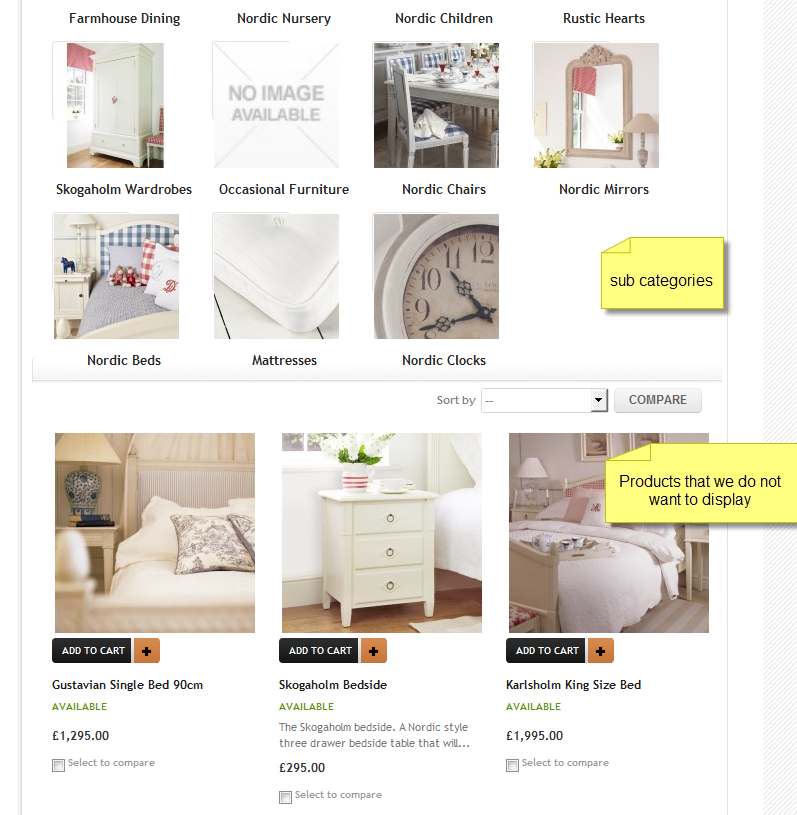
Task: Open the Farmhouse Dining category link
Action: pos(124,18)
